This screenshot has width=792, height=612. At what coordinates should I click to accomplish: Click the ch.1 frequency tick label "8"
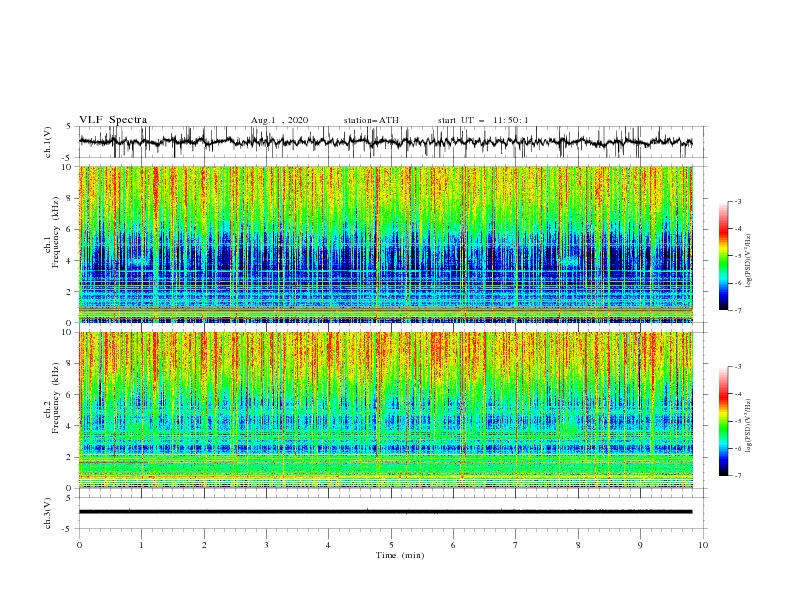[69, 198]
